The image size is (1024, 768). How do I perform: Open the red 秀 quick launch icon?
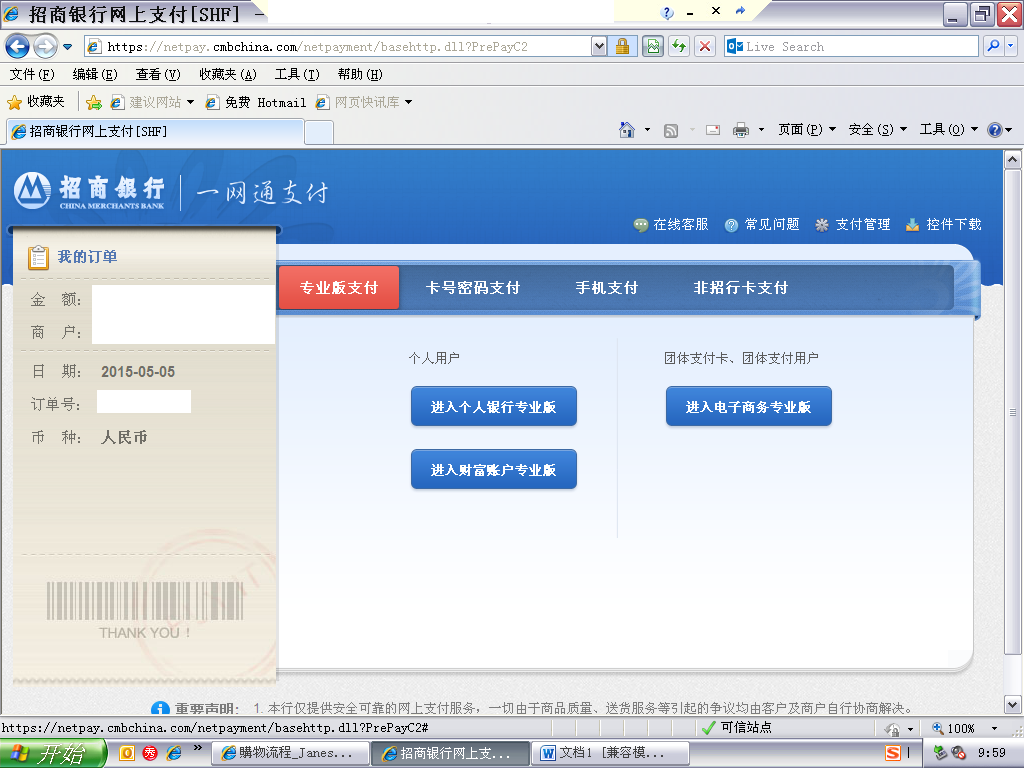pyautogui.click(x=150, y=753)
